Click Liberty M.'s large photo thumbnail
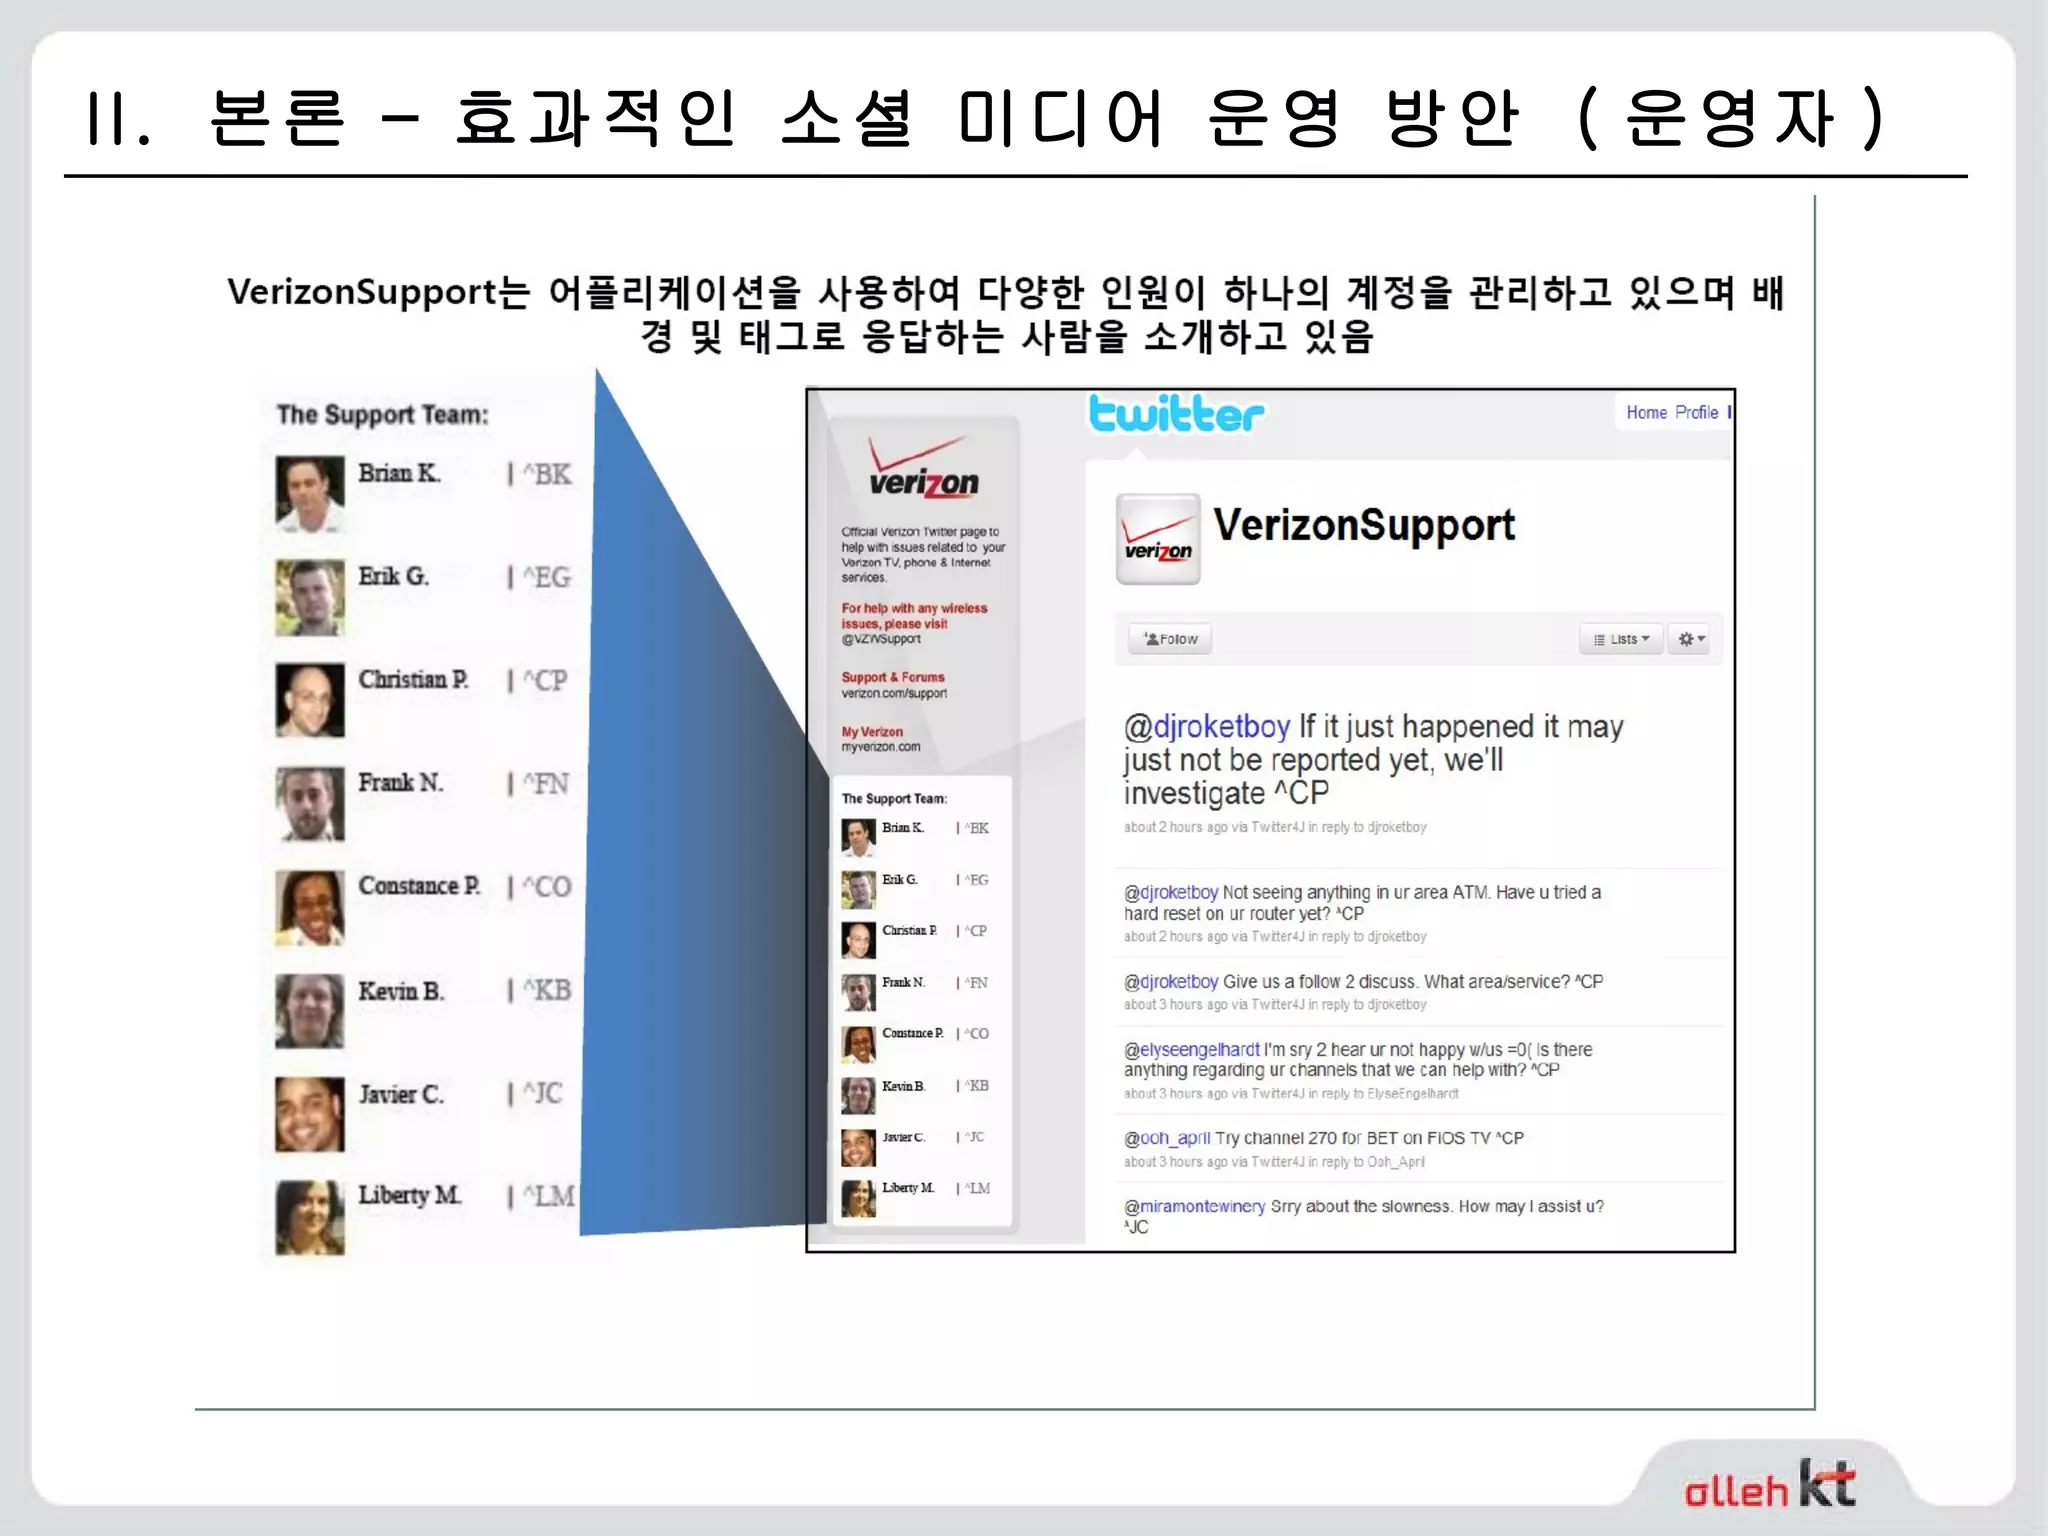 click(x=310, y=1216)
